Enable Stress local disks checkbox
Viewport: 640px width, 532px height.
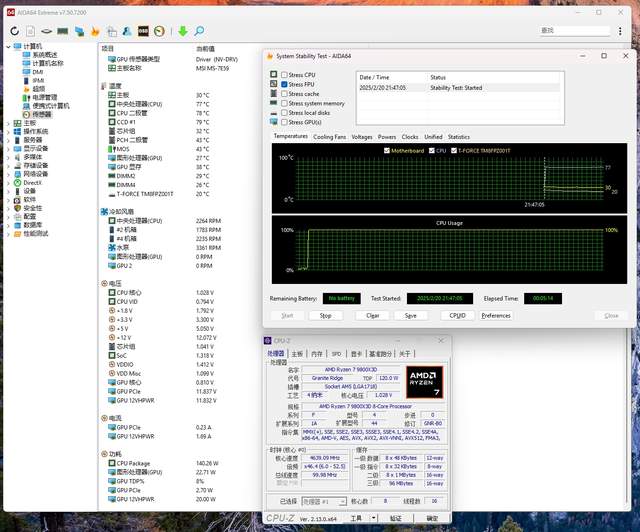click(284, 113)
